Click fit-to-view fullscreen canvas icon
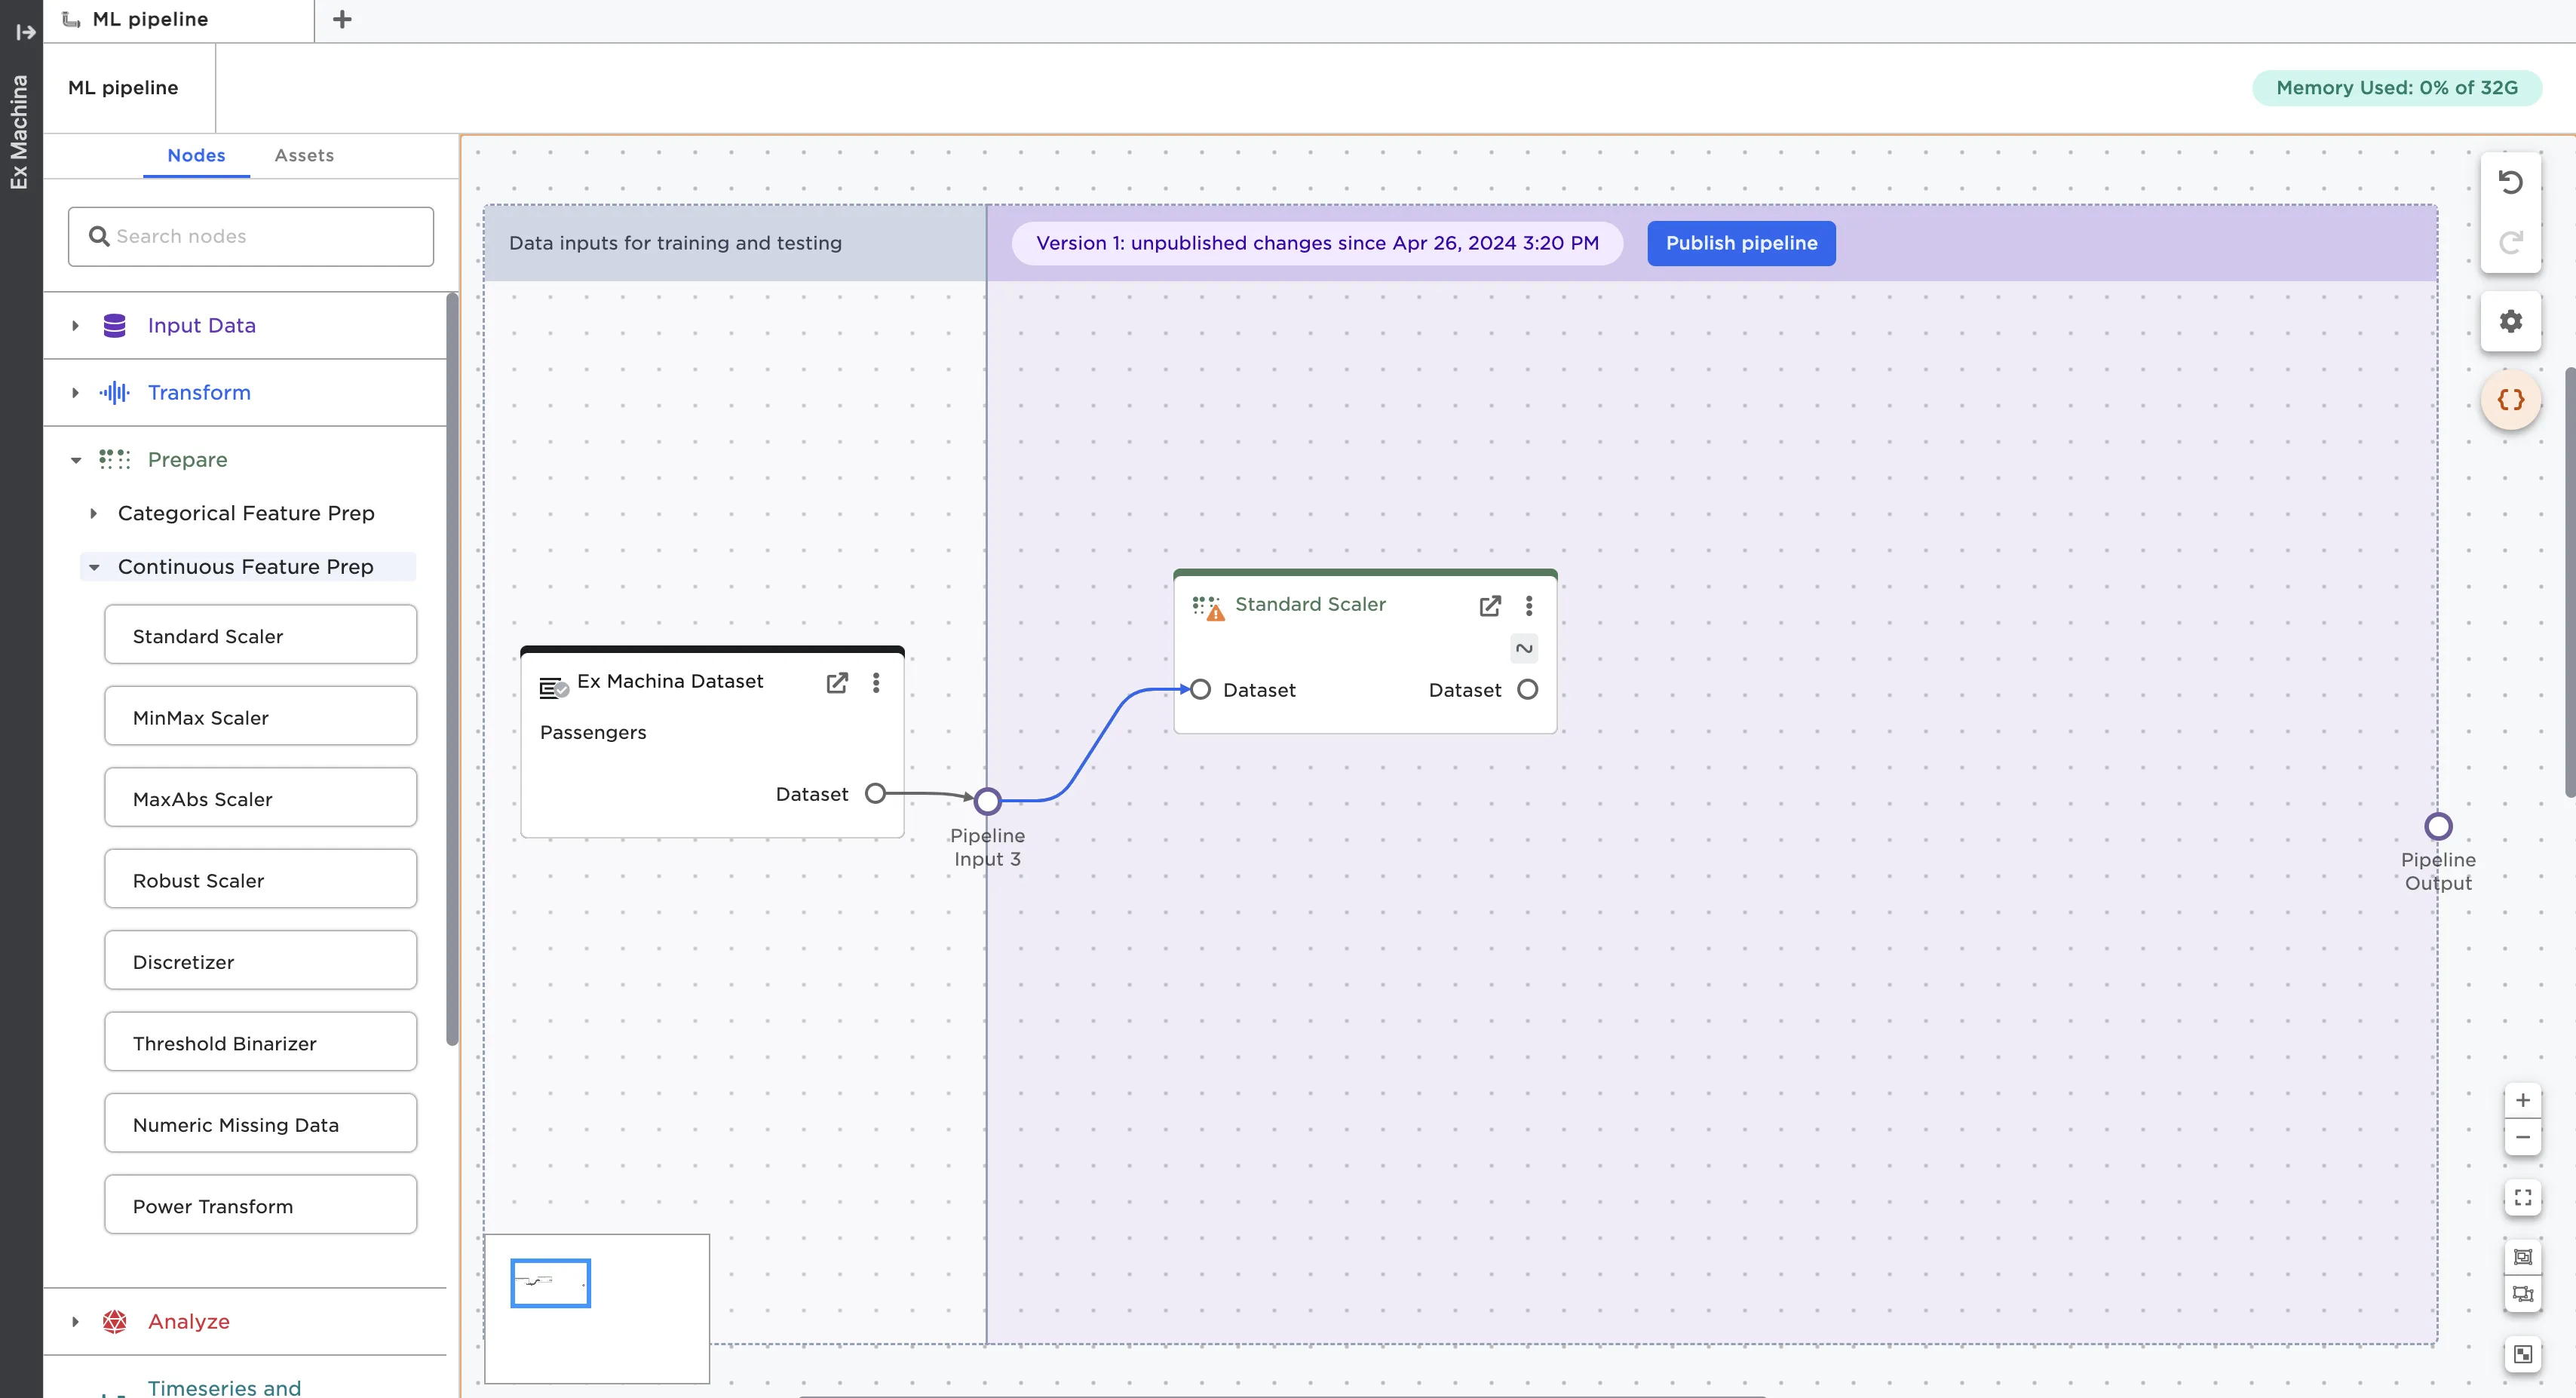This screenshot has height=1398, width=2576. [2522, 1197]
